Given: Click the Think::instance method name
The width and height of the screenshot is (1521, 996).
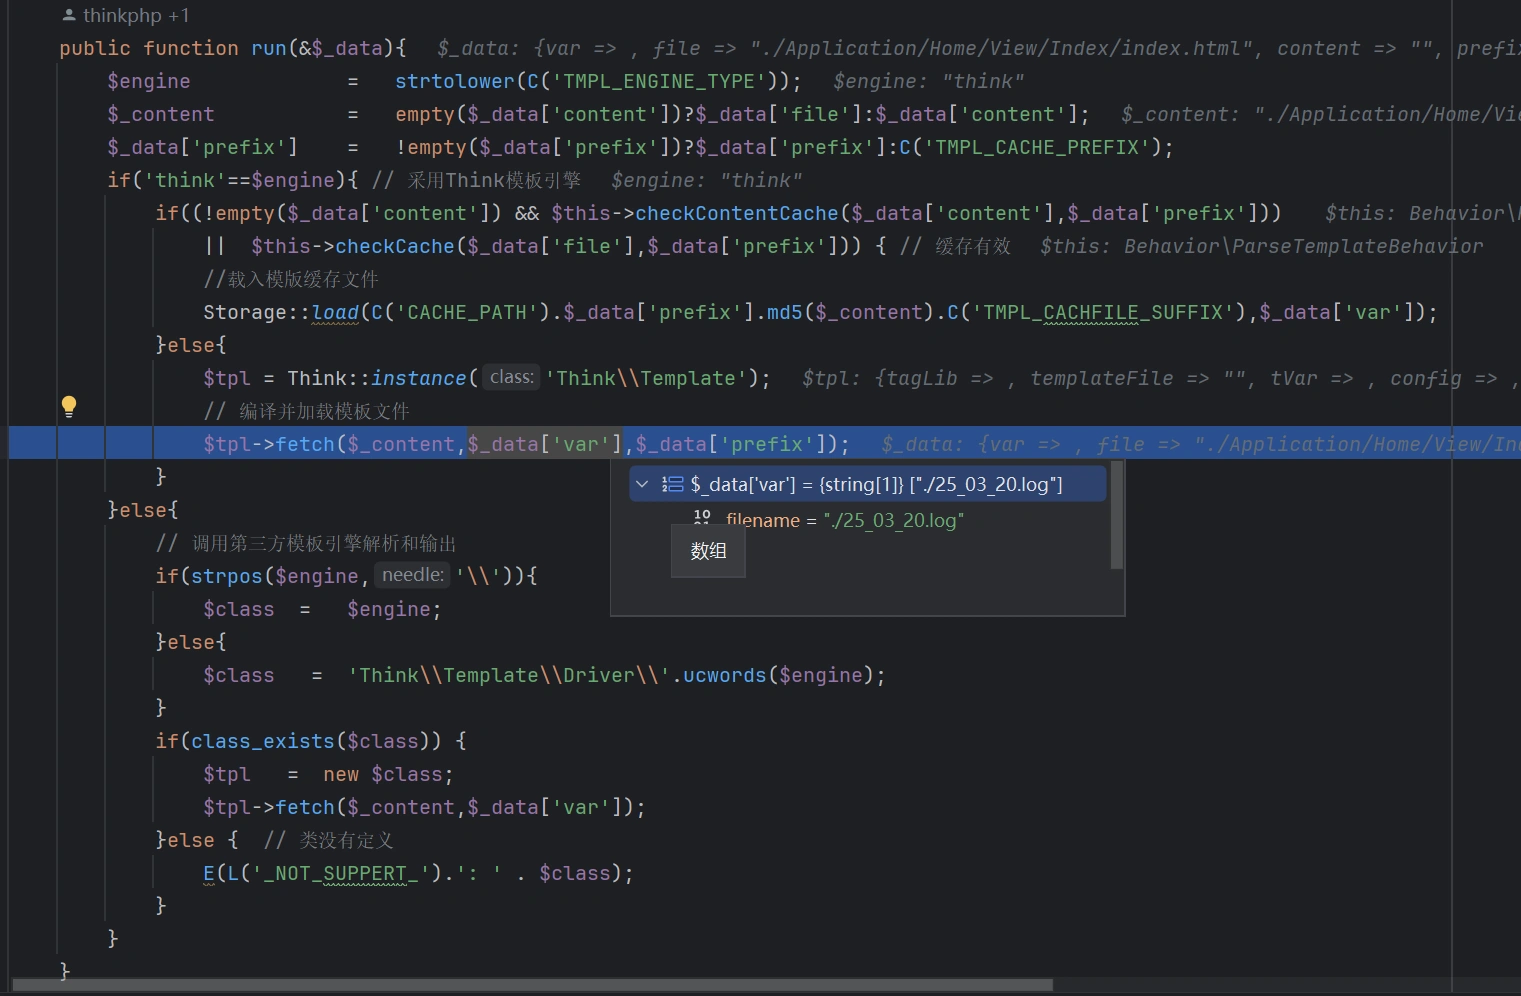Looking at the screenshot, I should (418, 378).
